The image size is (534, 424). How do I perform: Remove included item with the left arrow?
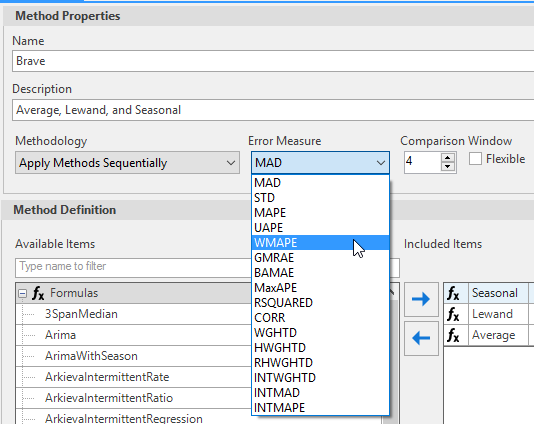coord(421,338)
